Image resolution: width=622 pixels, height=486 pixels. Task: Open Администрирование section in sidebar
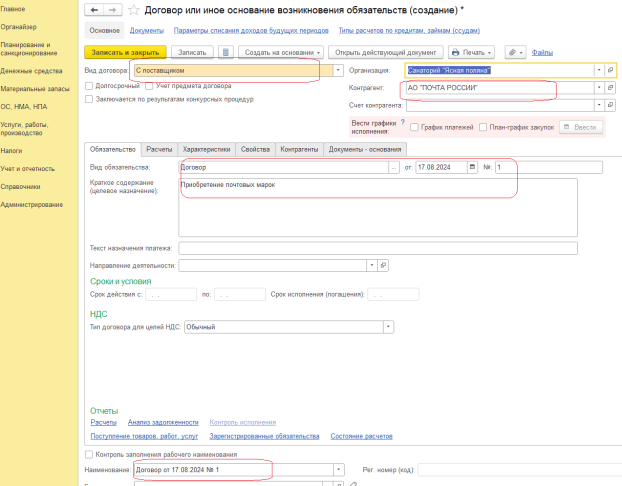(x=32, y=205)
